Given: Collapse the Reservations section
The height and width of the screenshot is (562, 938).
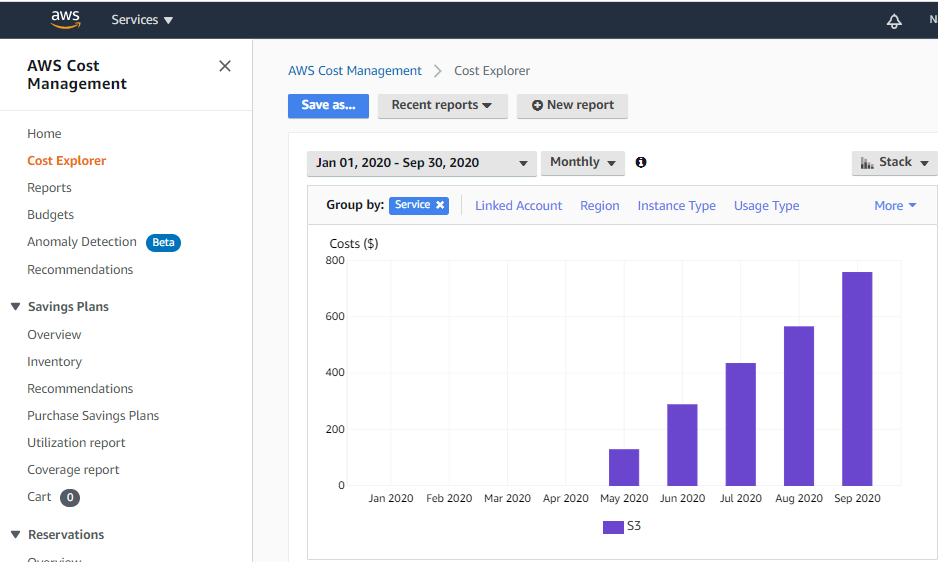Looking at the screenshot, I should click(x=16, y=534).
